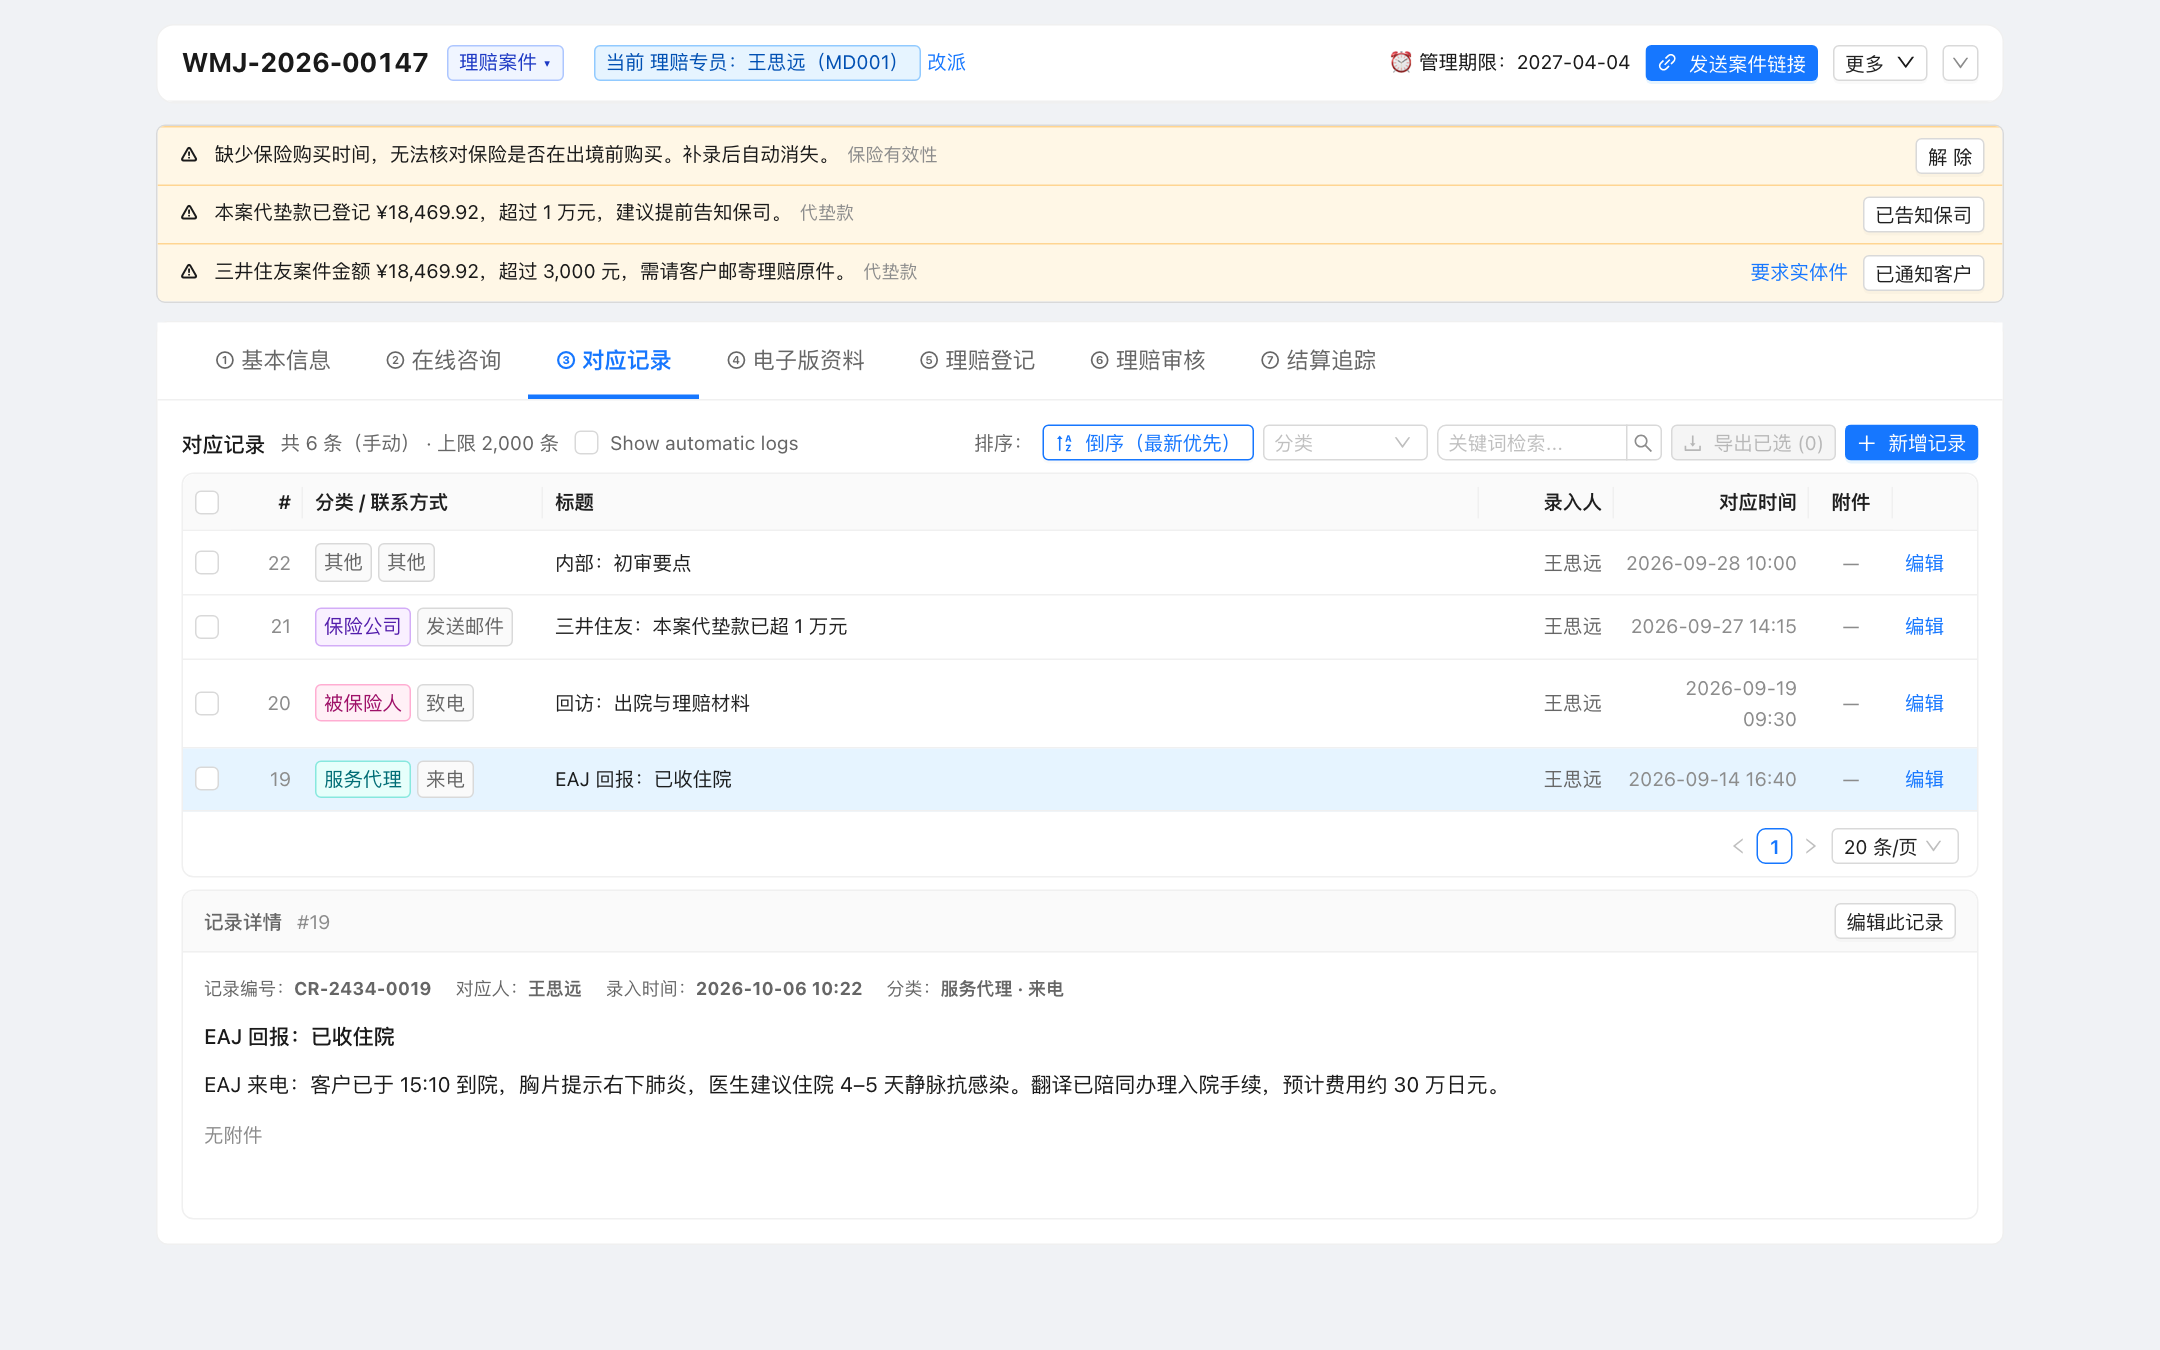
Task: Expand the header collapse chevron button
Action: pos(1960,63)
